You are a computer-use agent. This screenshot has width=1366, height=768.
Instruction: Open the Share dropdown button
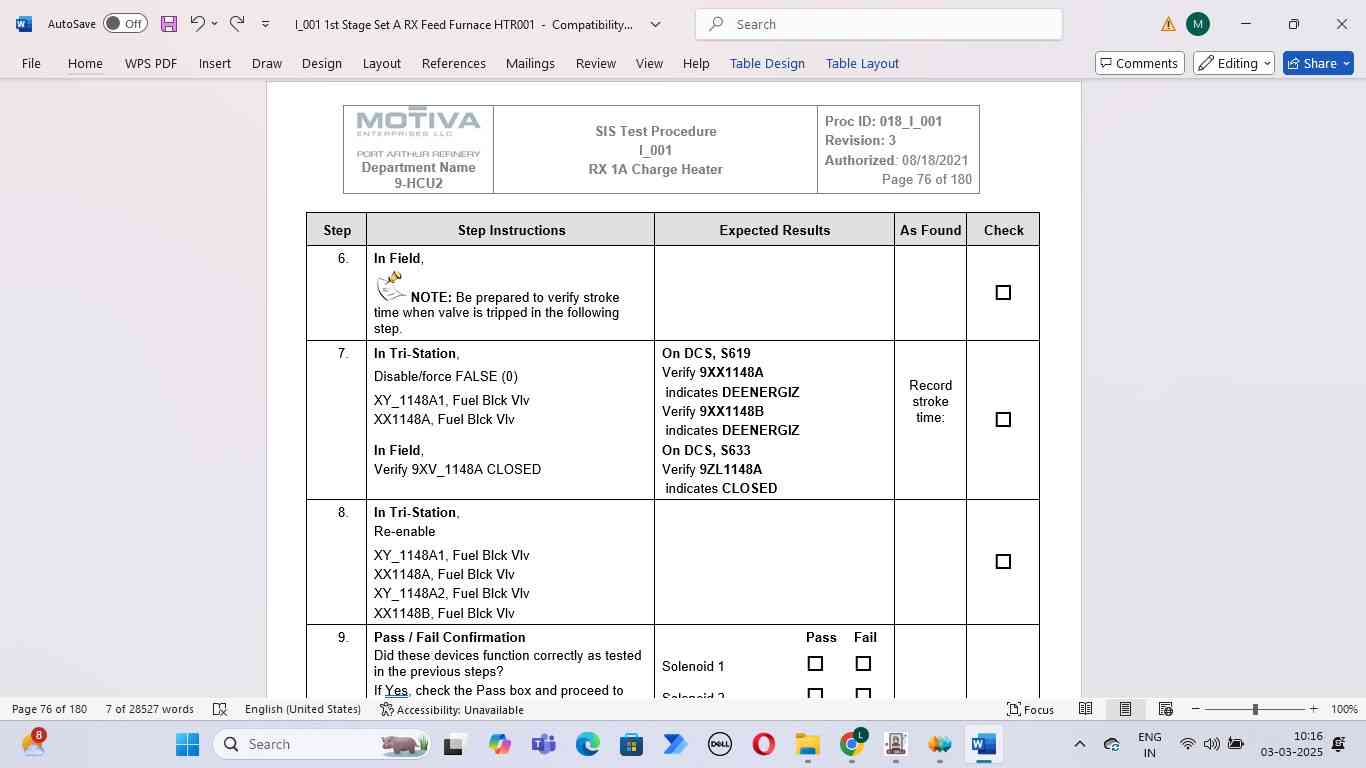[x=1318, y=63]
